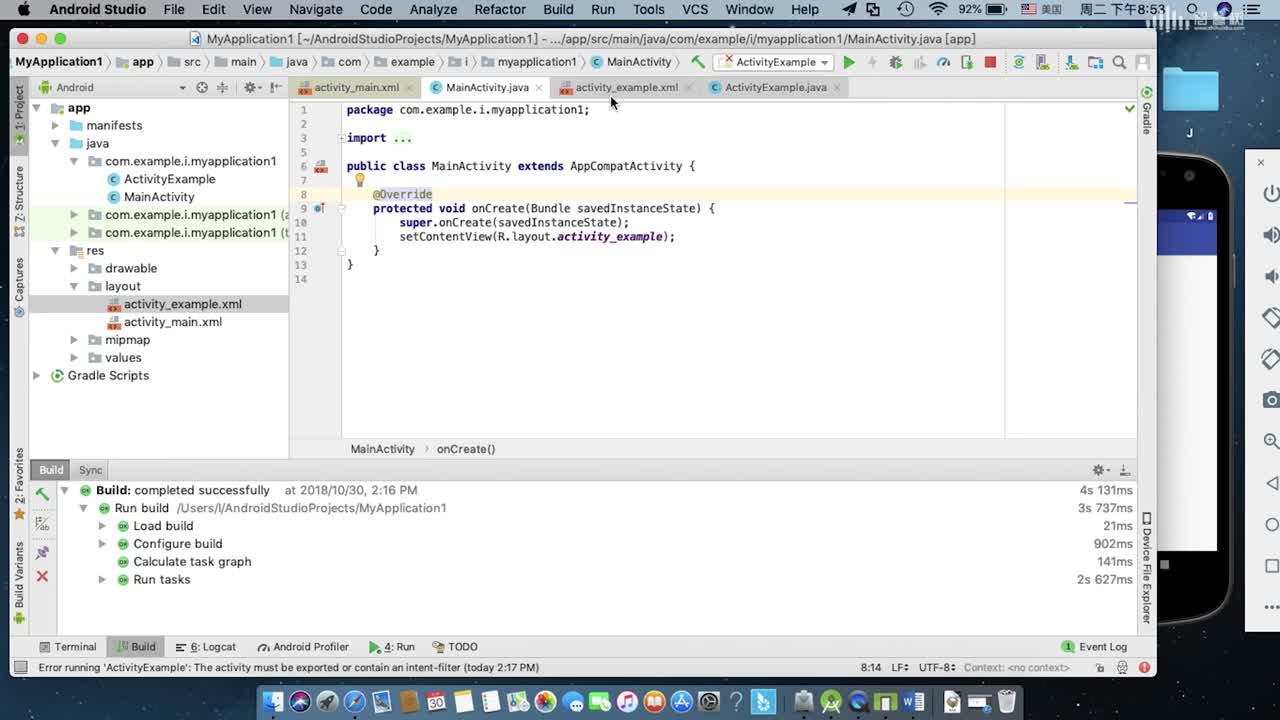The image size is (1280, 720).
Task: Click the Search Everywhere magnifier icon
Action: (x=1119, y=62)
